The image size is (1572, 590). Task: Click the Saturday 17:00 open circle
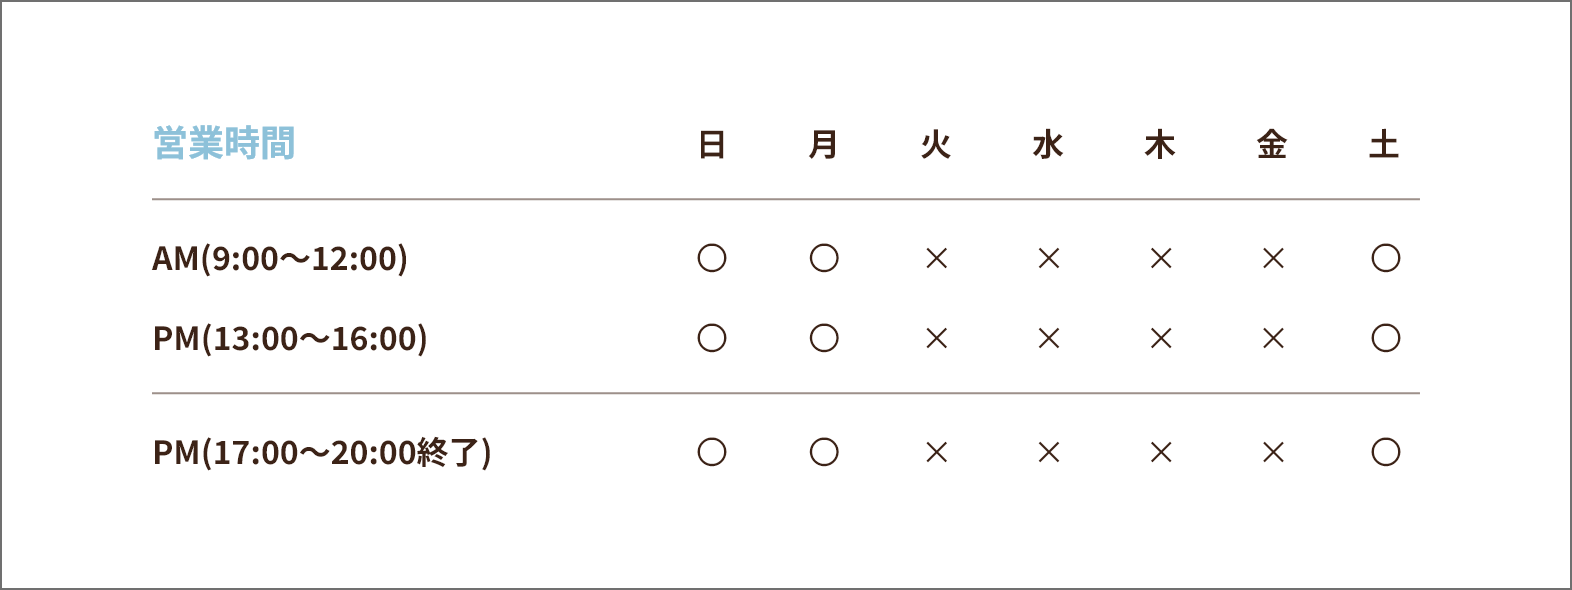click(1386, 453)
